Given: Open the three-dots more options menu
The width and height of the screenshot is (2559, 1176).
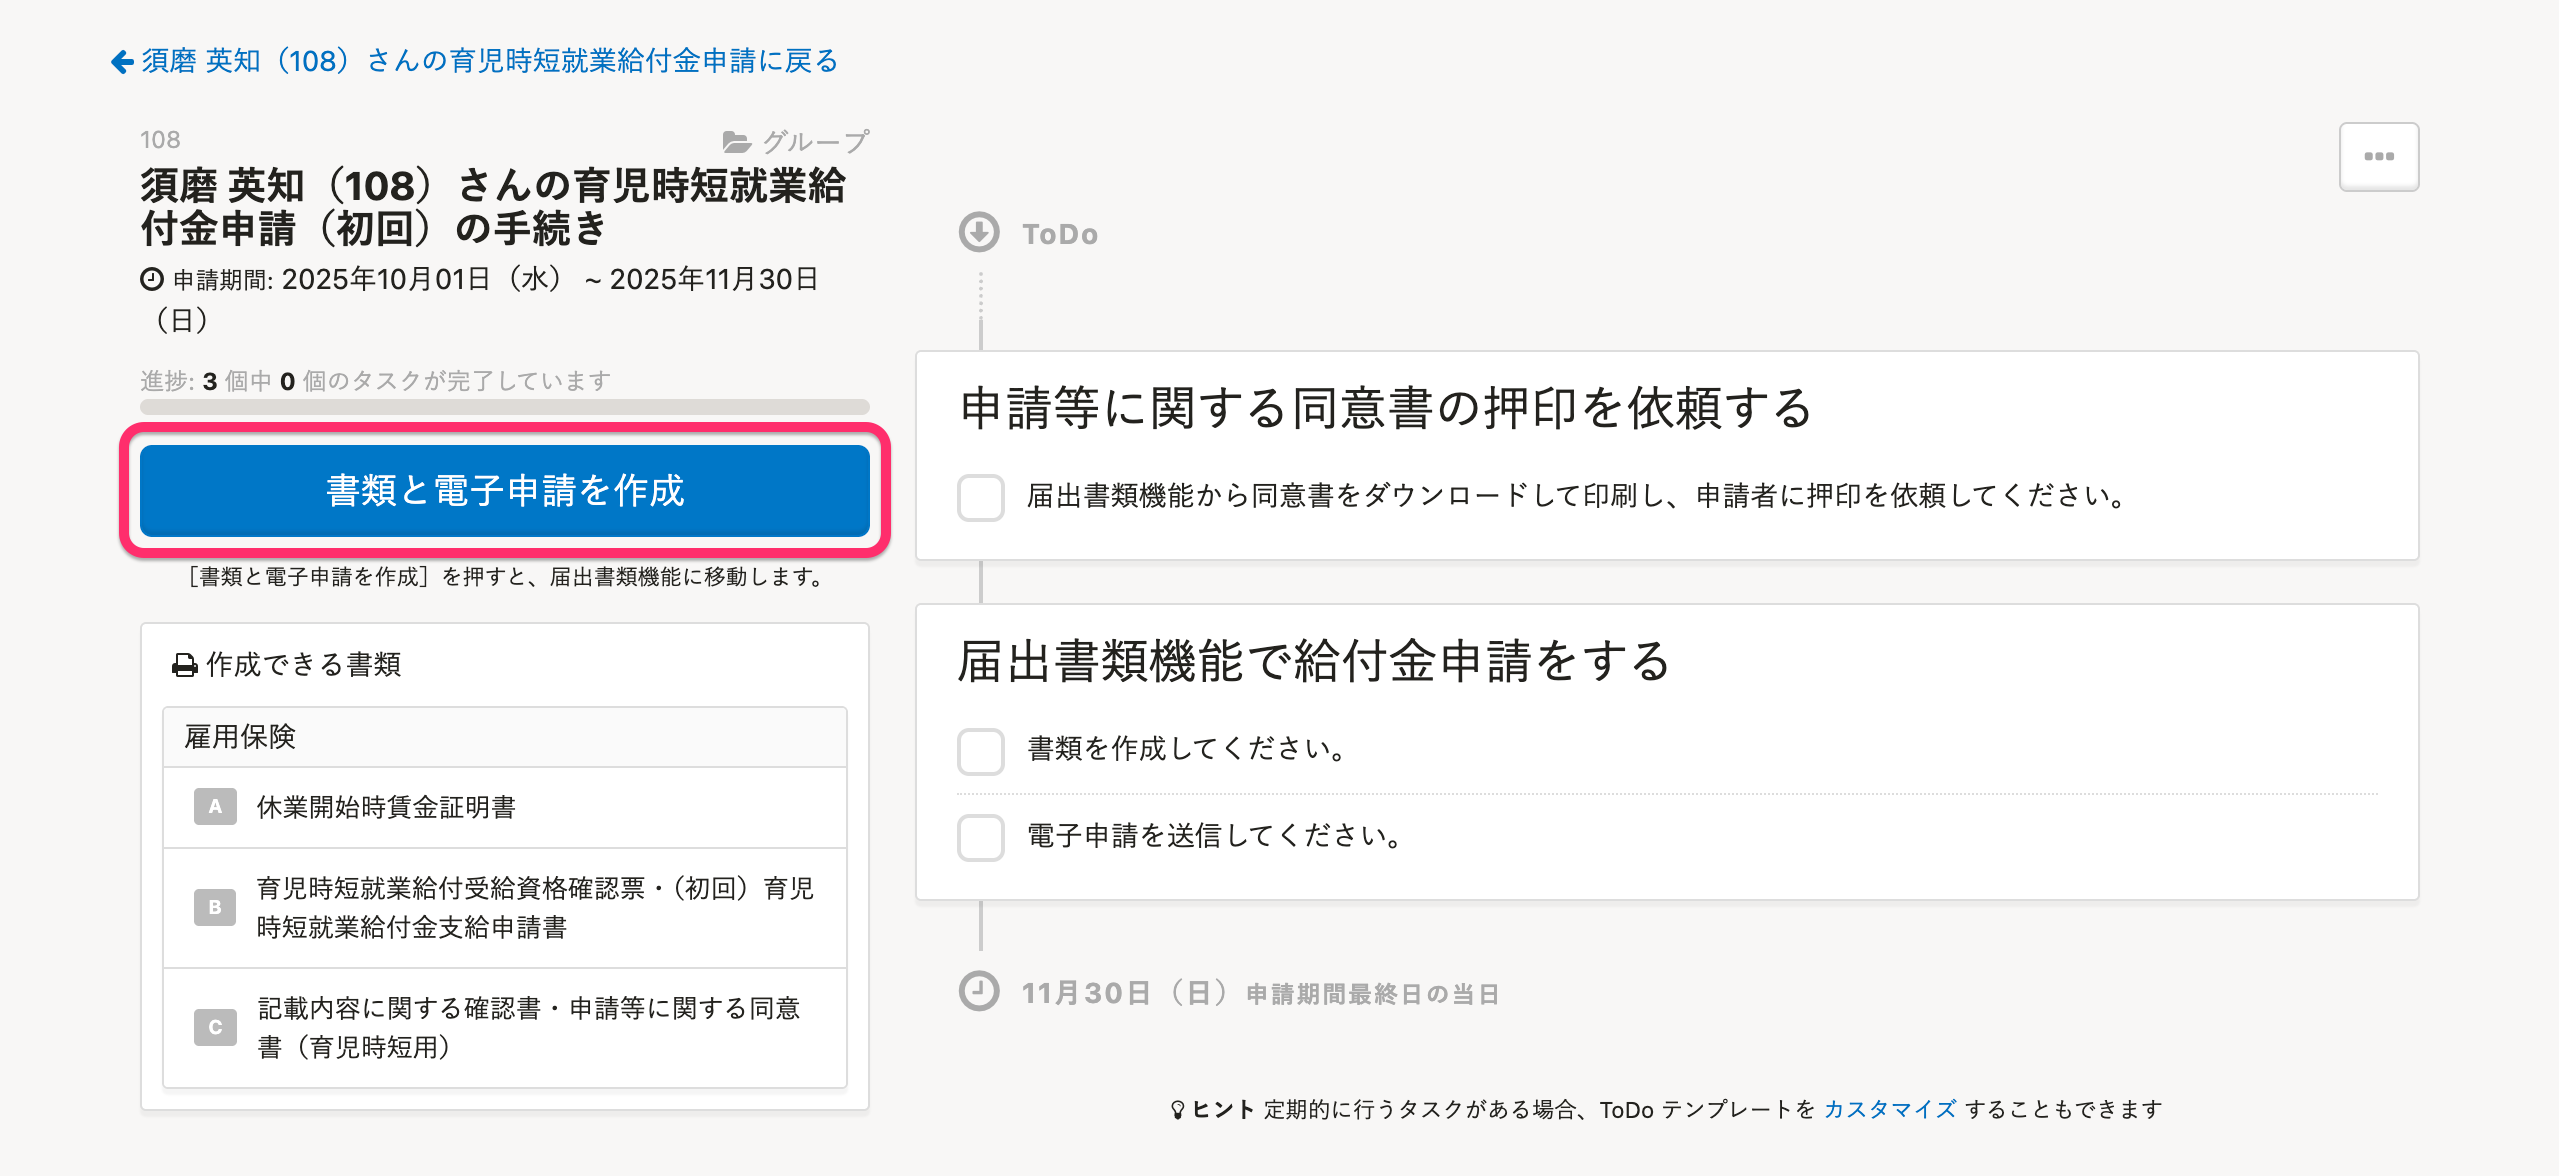Looking at the screenshot, I should point(2378,157).
